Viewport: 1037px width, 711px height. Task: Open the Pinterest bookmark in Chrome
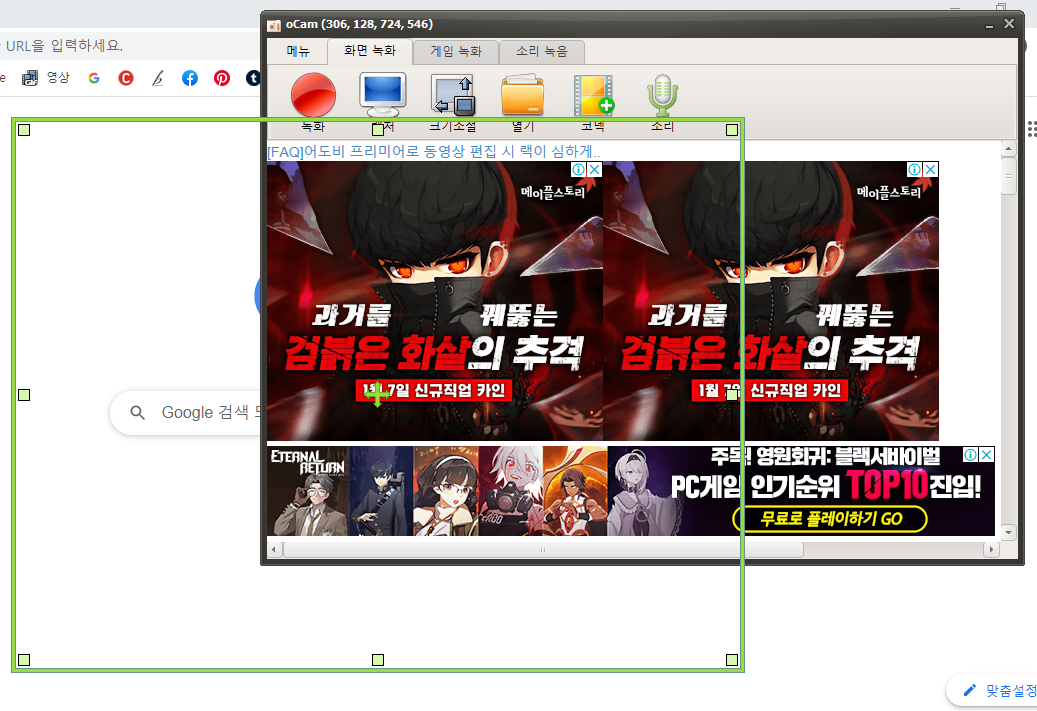pos(222,78)
